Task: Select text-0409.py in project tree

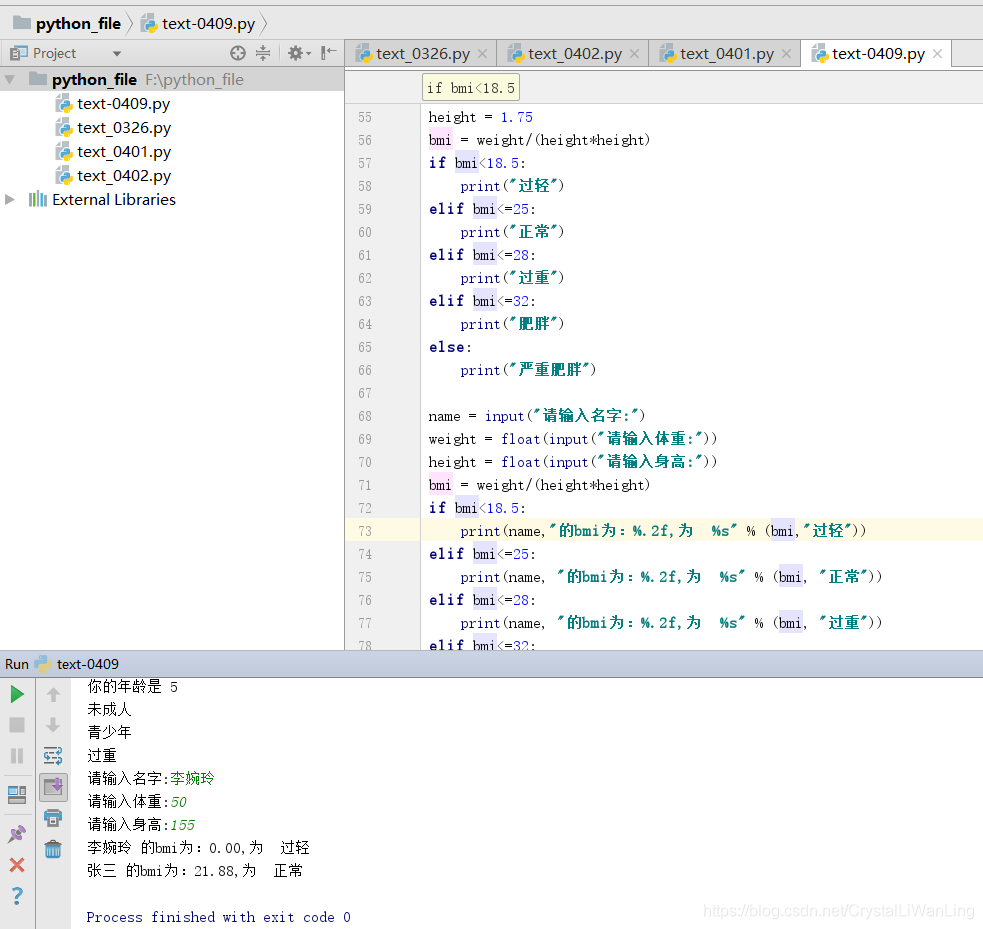Action: coord(124,103)
